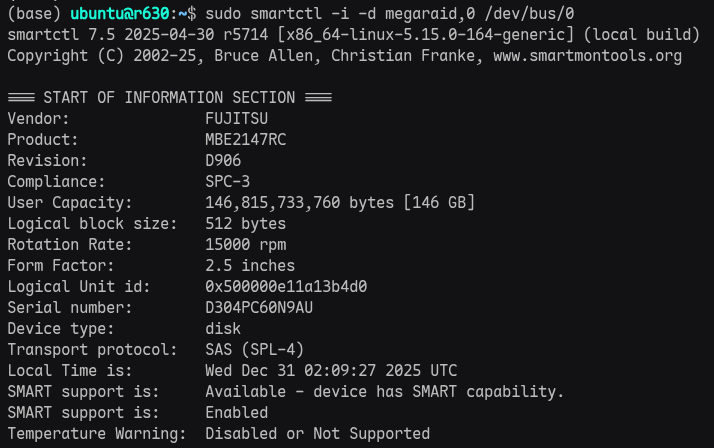Click the rotation rate 15000 rpm
This screenshot has width=714, height=448.
pos(246,245)
